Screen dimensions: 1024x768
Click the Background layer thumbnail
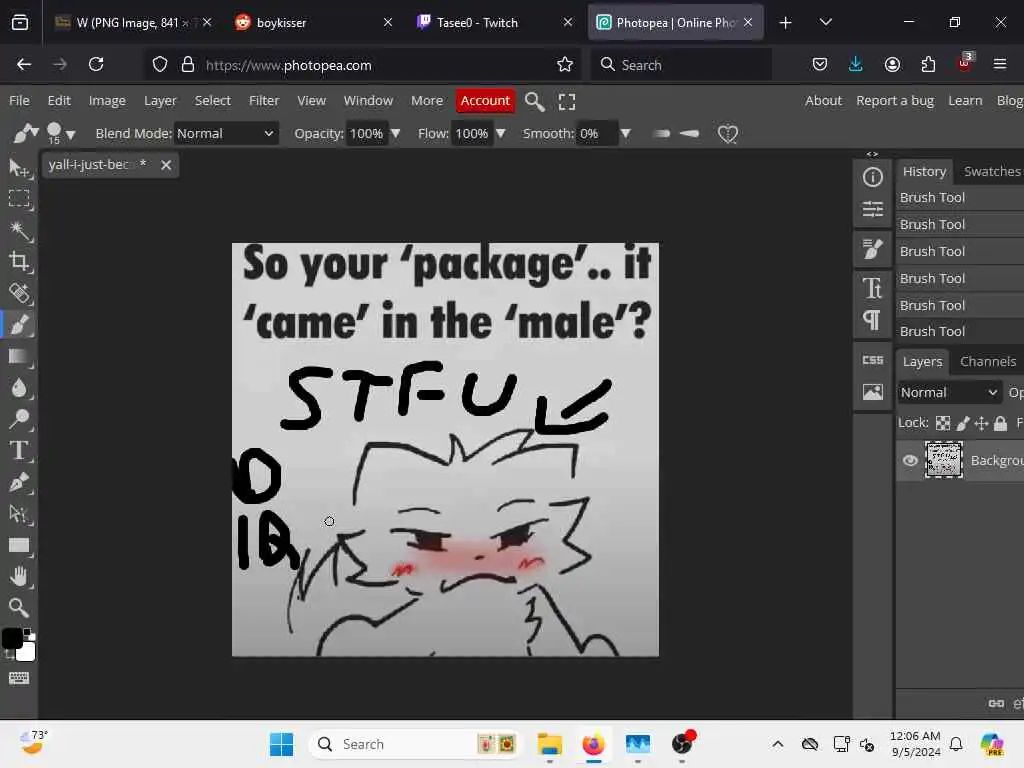click(x=944, y=460)
